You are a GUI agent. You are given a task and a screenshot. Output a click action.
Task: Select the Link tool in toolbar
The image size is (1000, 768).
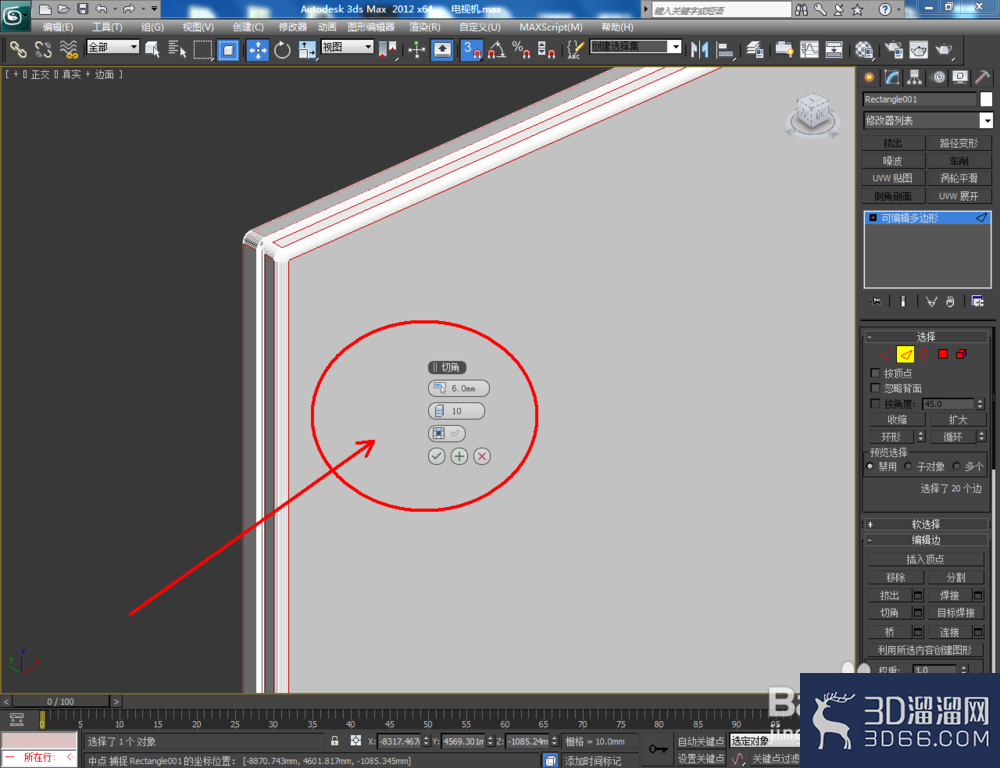(x=18, y=49)
